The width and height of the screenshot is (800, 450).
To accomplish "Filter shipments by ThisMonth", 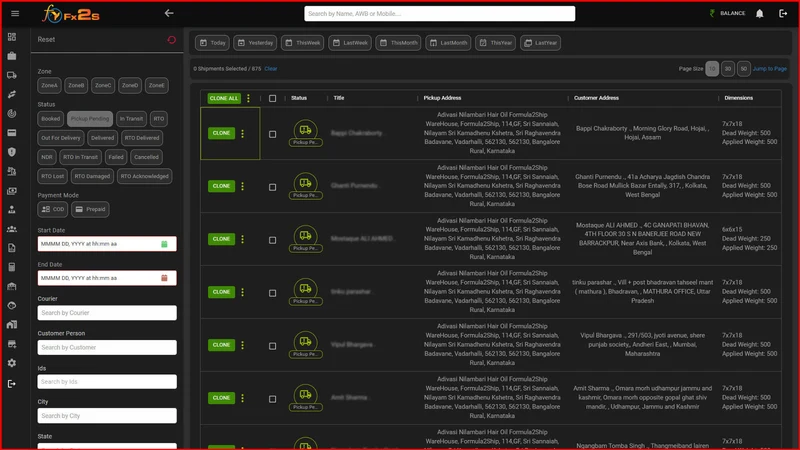I will 398,43.
